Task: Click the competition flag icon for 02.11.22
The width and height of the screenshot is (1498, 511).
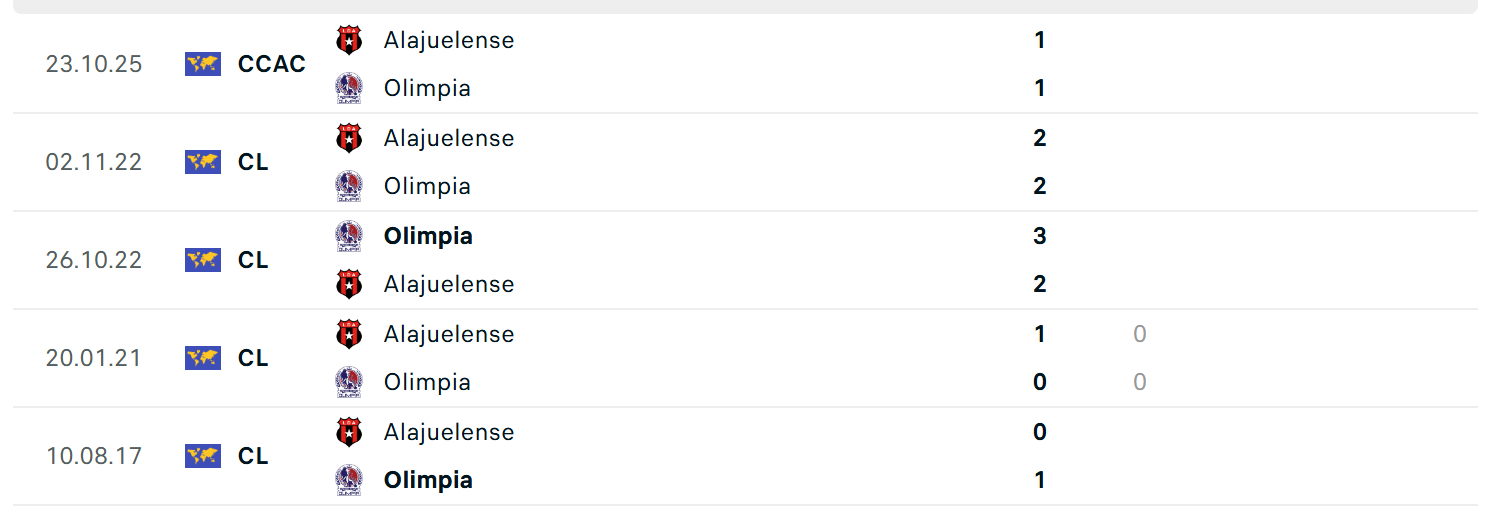Action: click(x=202, y=162)
